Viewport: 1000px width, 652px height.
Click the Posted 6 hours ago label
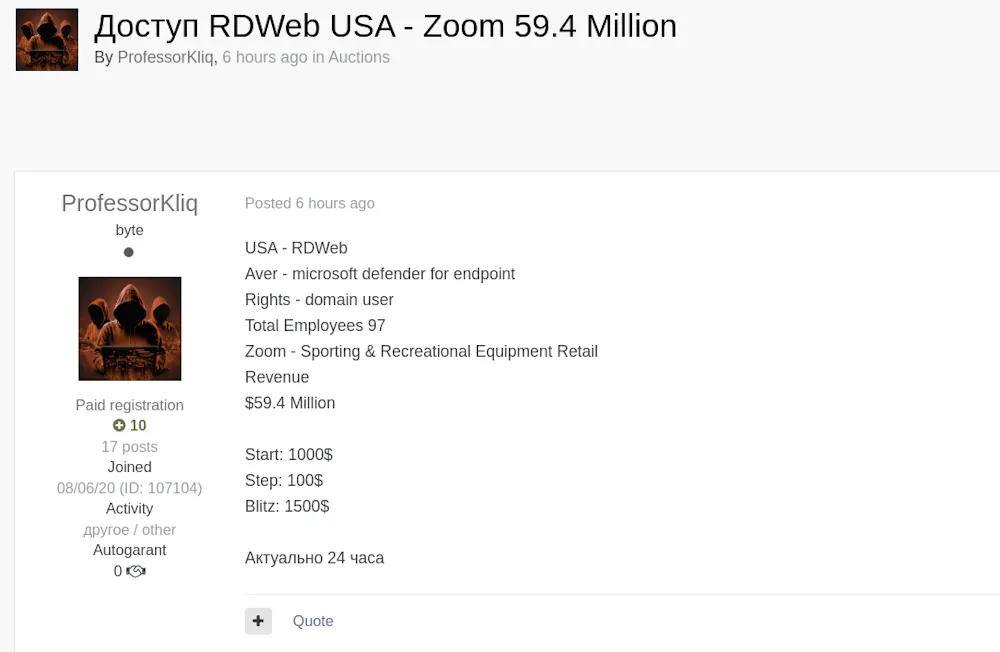click(310, 203)
